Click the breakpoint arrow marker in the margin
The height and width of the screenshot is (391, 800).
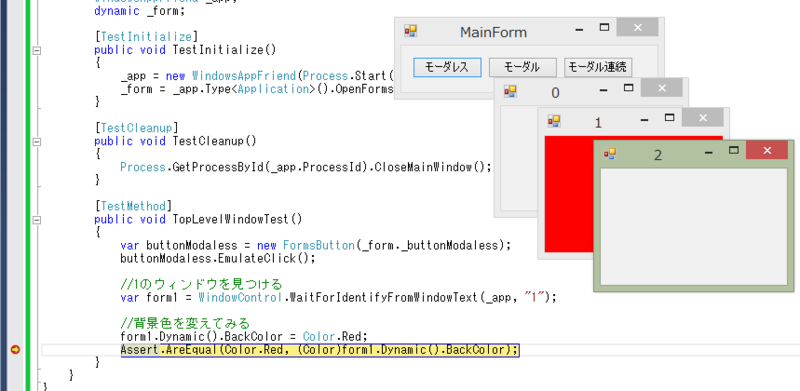(x=15, y=350)
